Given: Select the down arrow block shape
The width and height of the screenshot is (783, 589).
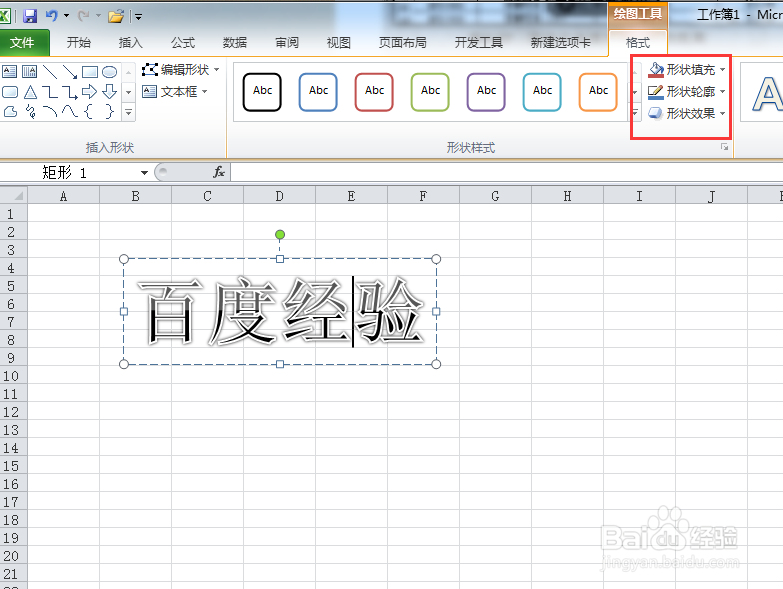Looking at the screenshot, I should pyautogui.click(x=109, y=92).
